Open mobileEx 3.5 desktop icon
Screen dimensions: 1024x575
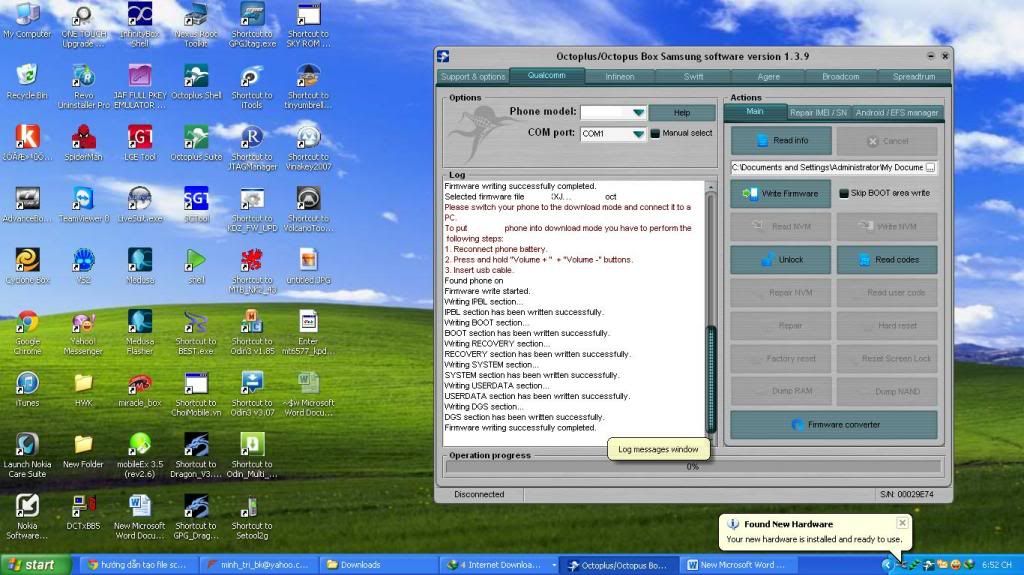pos(140,455)
